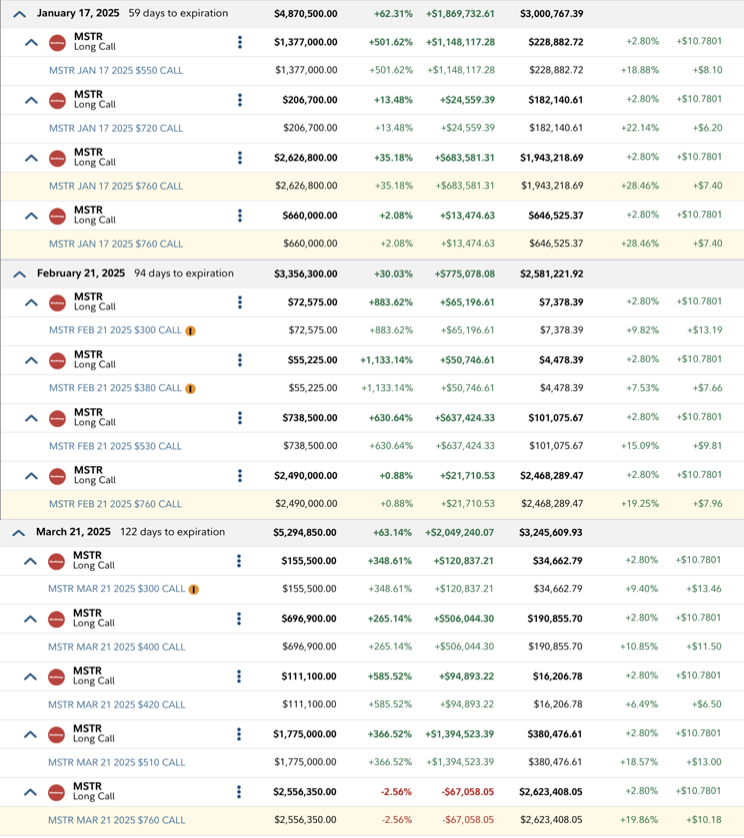The image size is (744, 838).
Task: Click the February group total $3,356,300.00
Action: tap(306, 274)
